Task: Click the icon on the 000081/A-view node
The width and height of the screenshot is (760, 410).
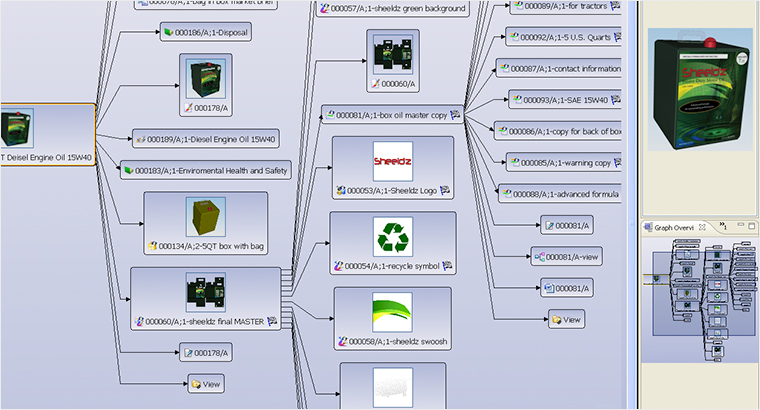Action: click(539, 256)
